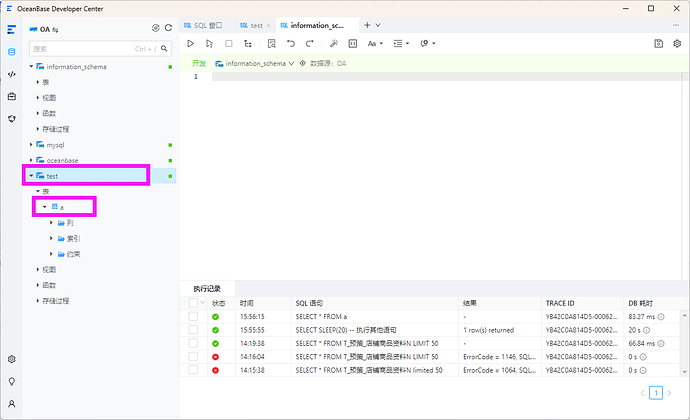
Task: Close the test tab
Action: (x=268, y=26)
